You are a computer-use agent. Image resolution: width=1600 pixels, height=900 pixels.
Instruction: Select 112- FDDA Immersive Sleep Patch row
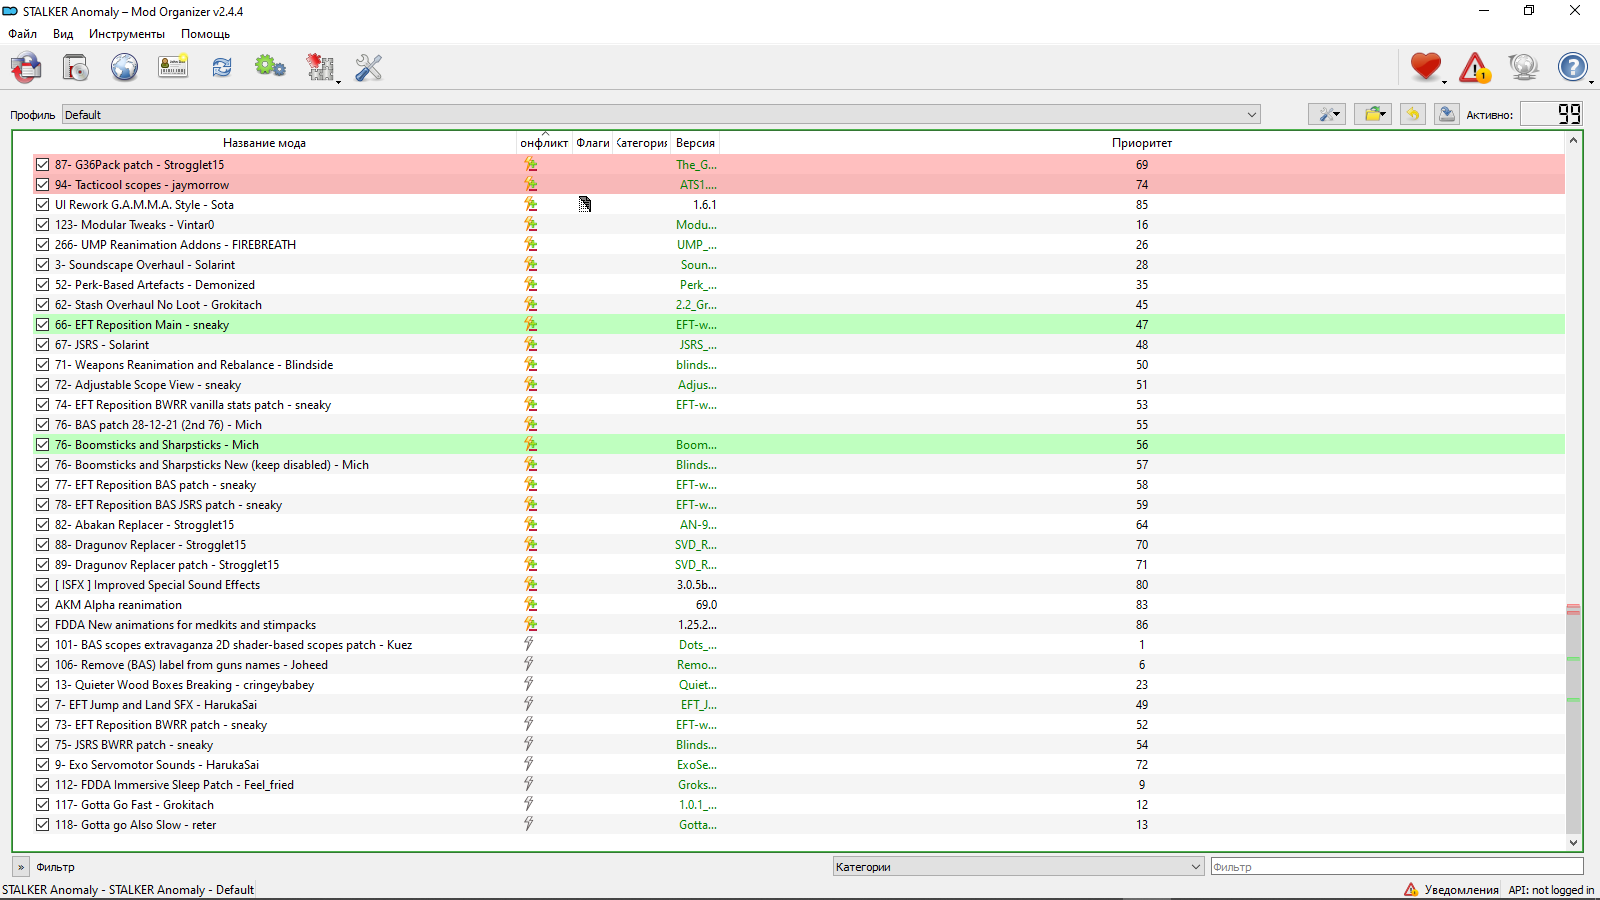tap(799, 785)
